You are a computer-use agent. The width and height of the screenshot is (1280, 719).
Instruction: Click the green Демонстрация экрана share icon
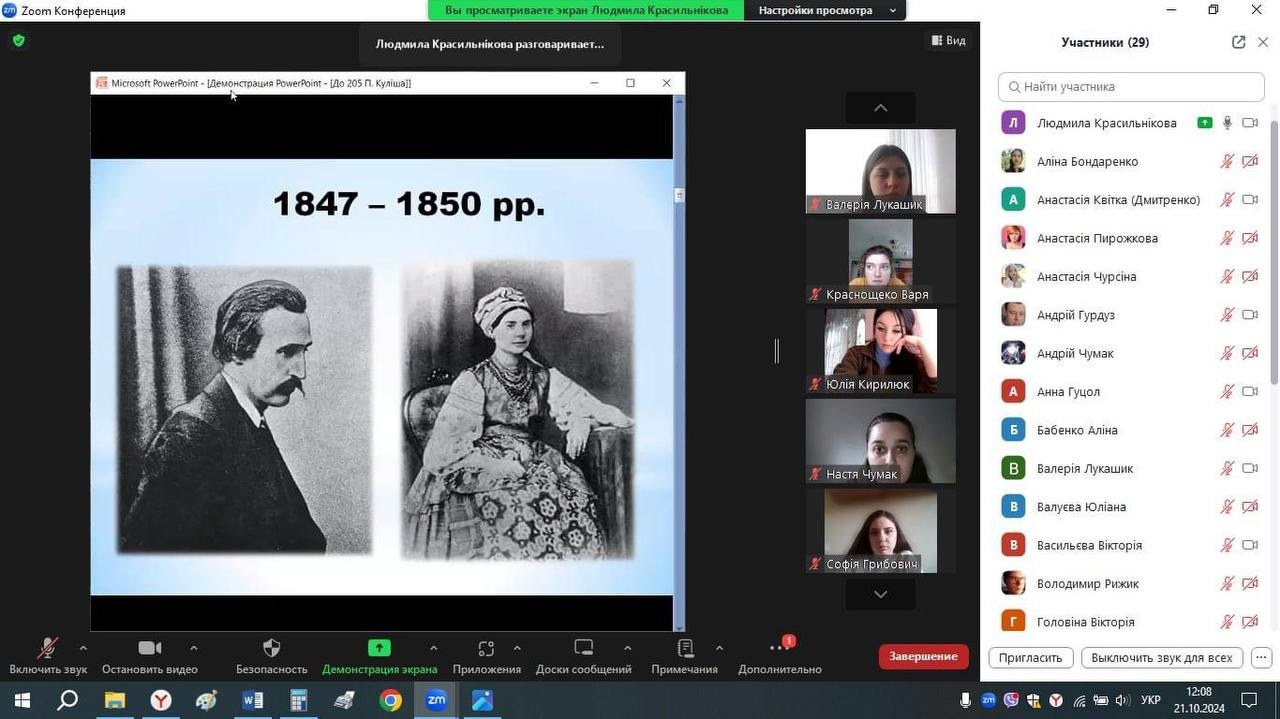tap(379, 648)
